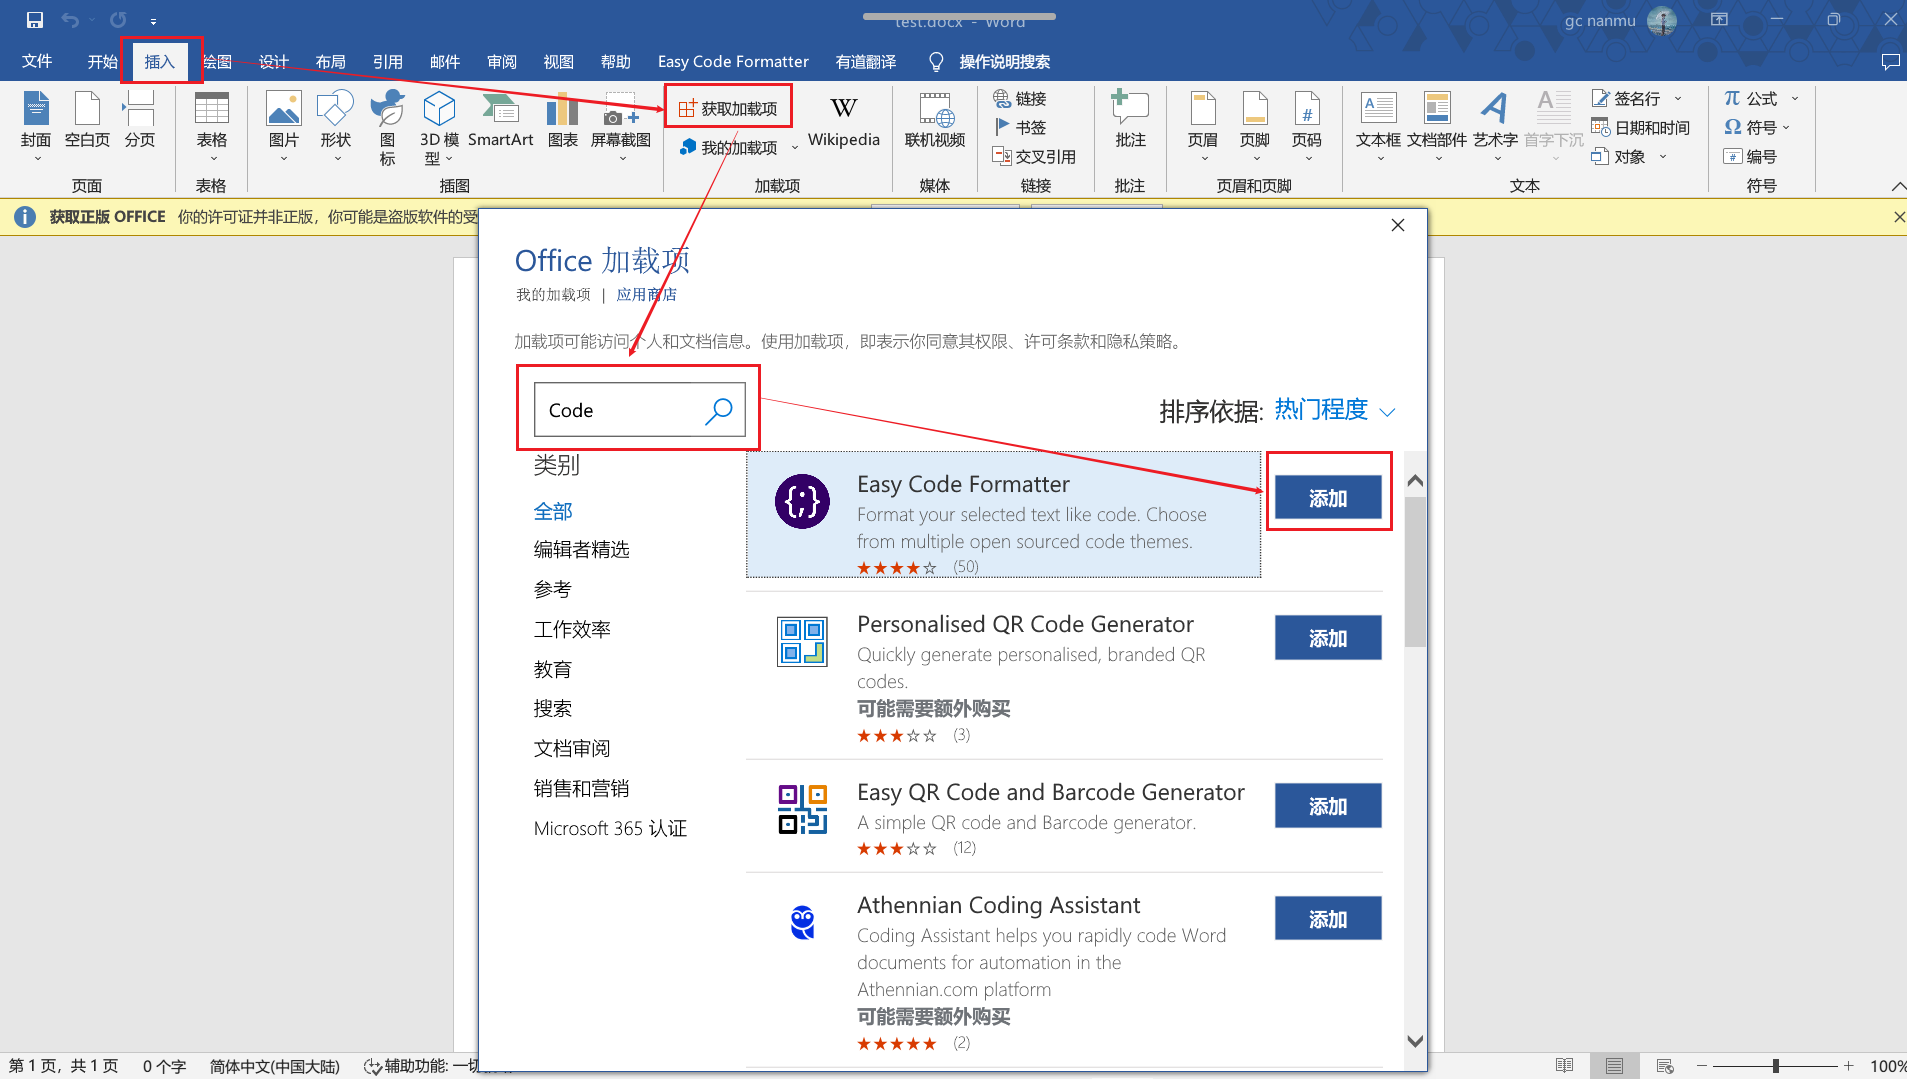
Task: Insert SmartArt graphic
Action: 500,120
